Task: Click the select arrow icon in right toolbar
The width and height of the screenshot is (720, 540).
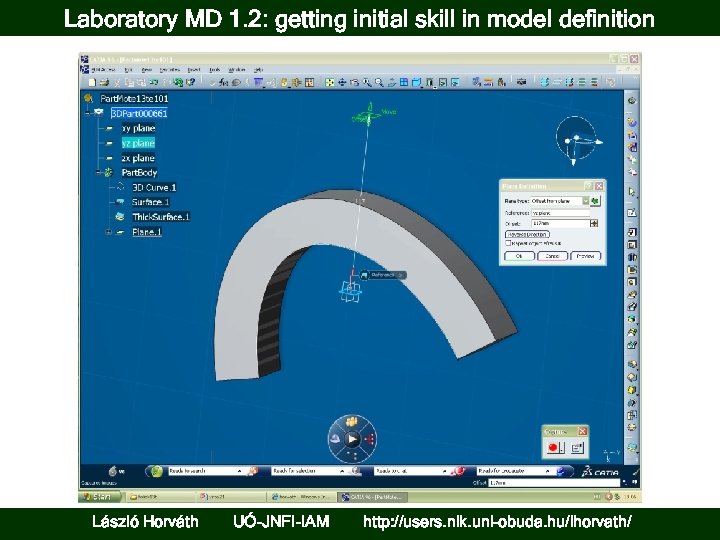Action: click(632, 192)
